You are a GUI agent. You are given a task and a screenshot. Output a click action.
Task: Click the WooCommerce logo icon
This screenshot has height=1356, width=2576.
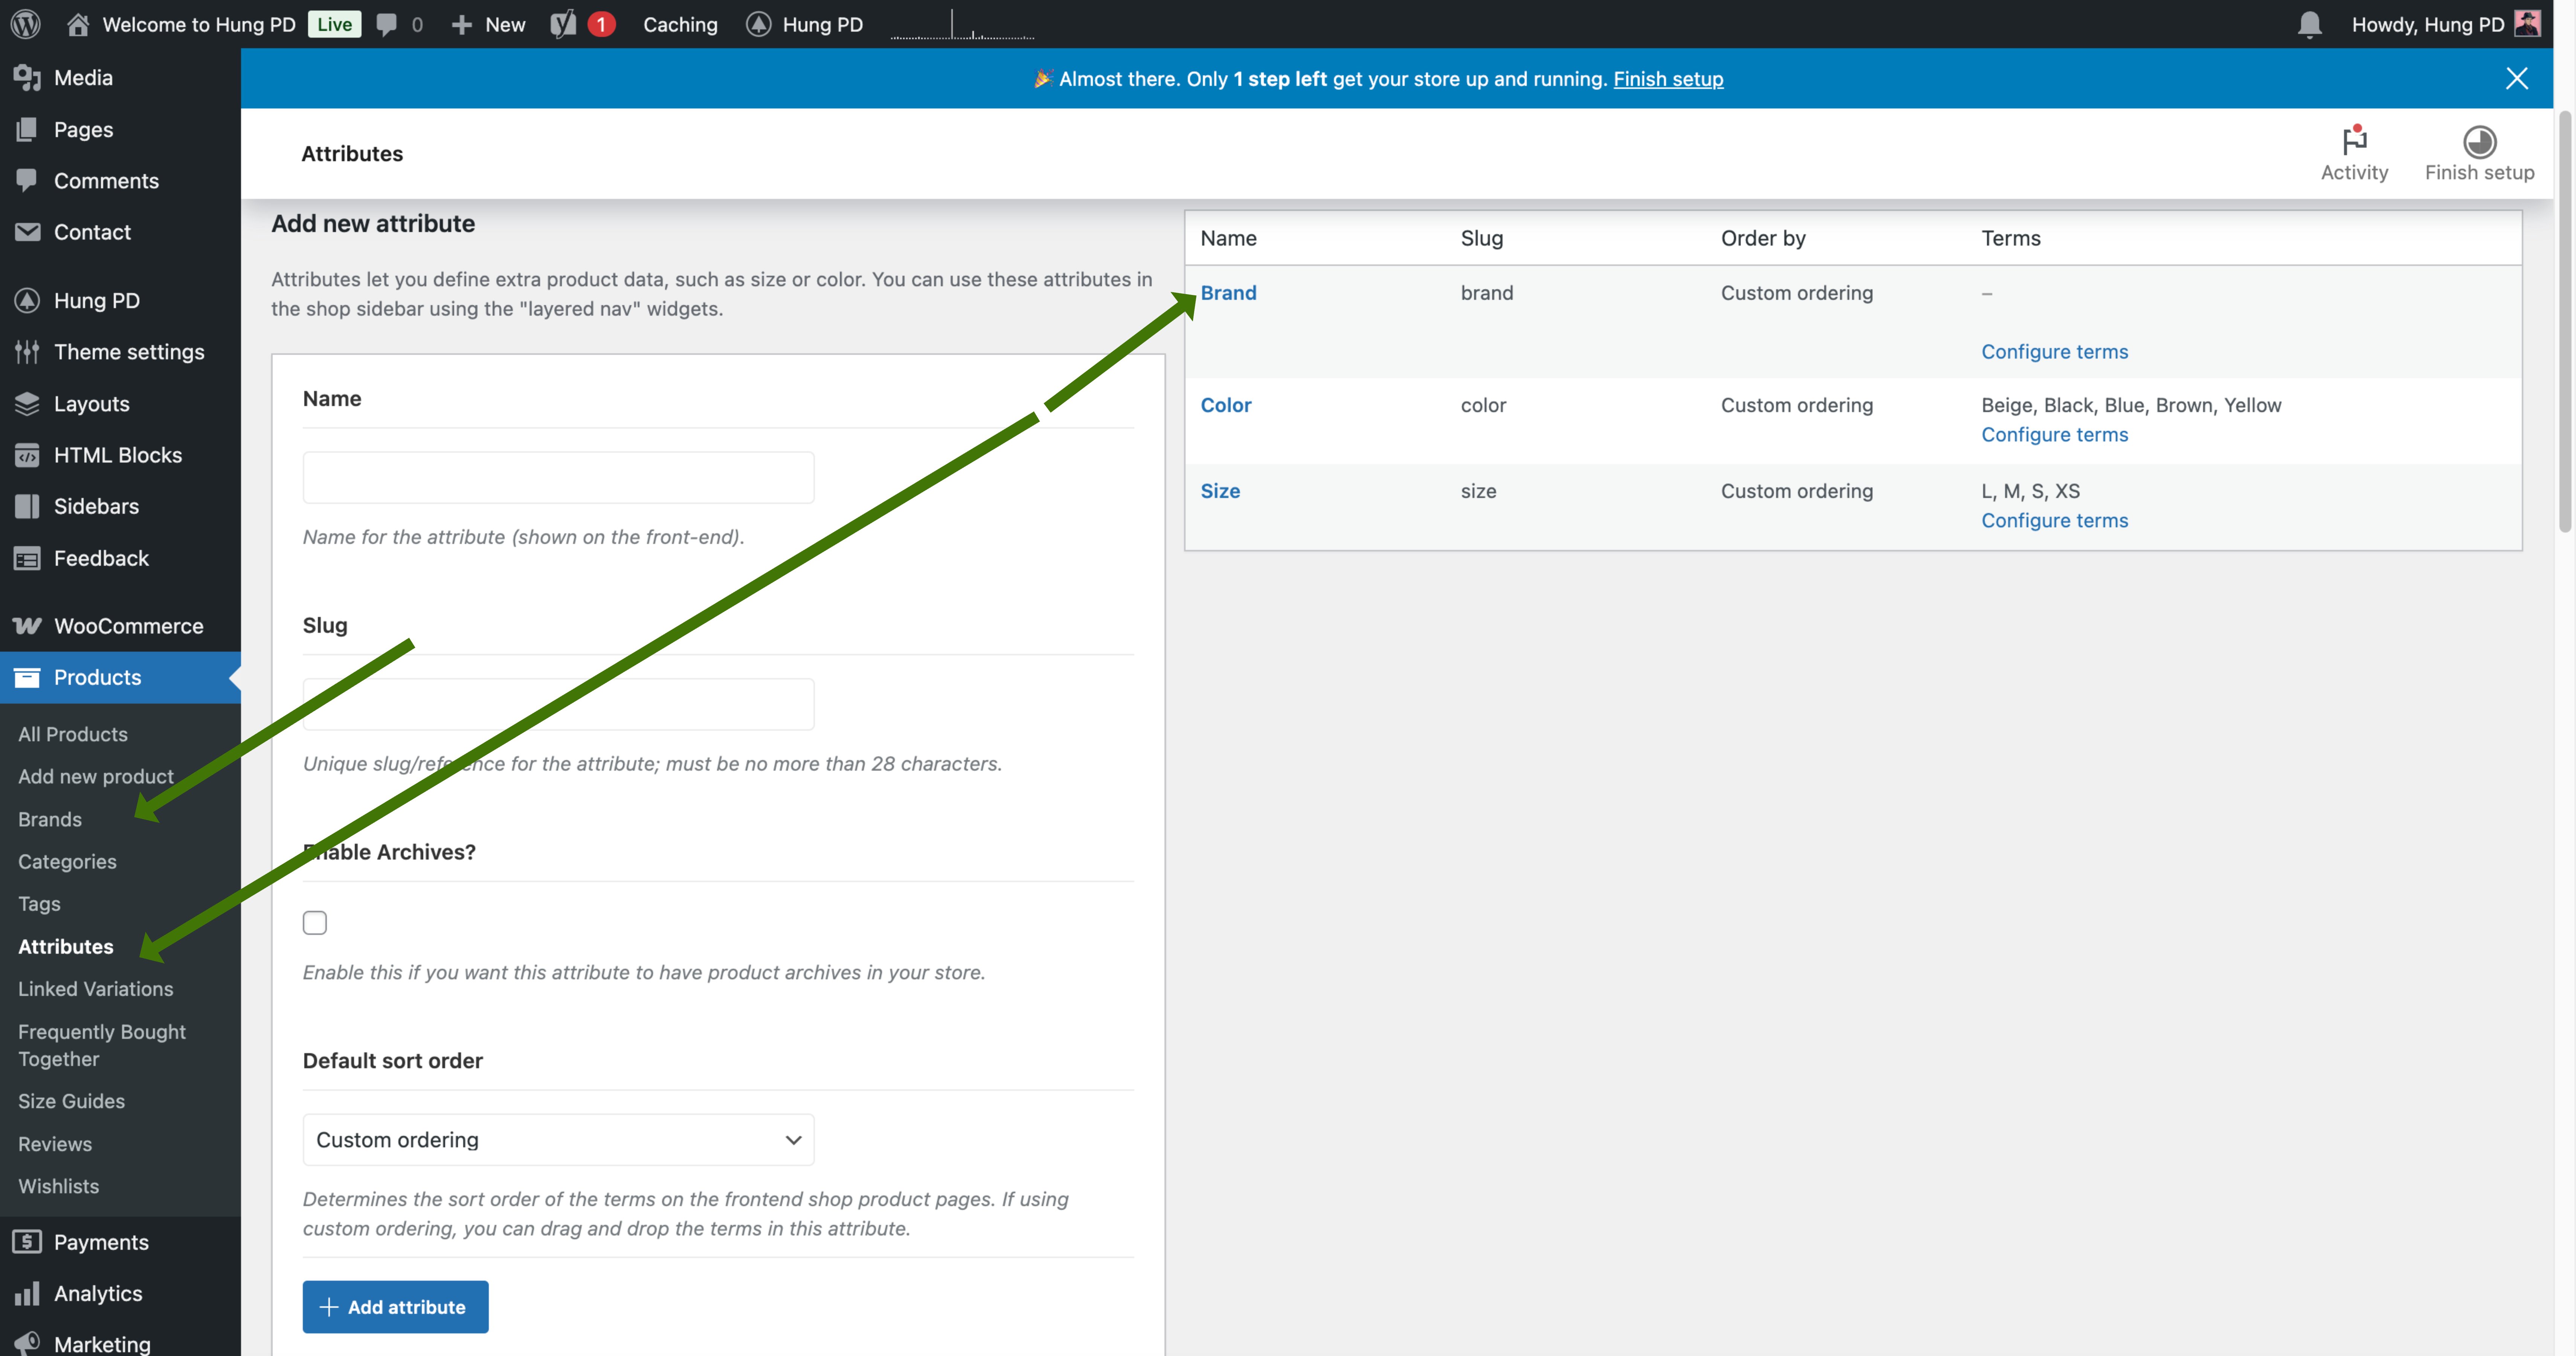[27, 626]
